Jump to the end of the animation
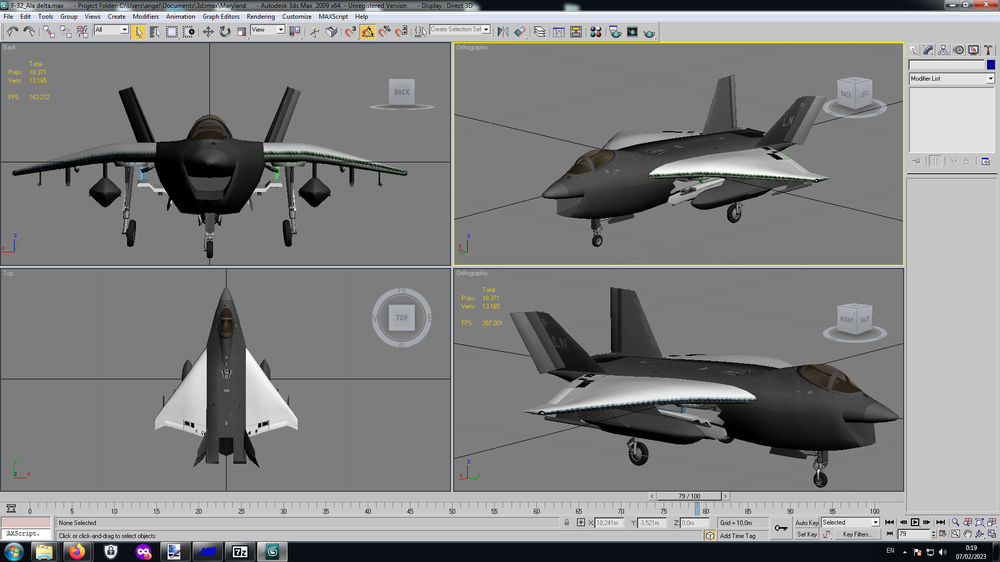Image resolution: width=1000 pixels, height=562 pixels. 940,522
